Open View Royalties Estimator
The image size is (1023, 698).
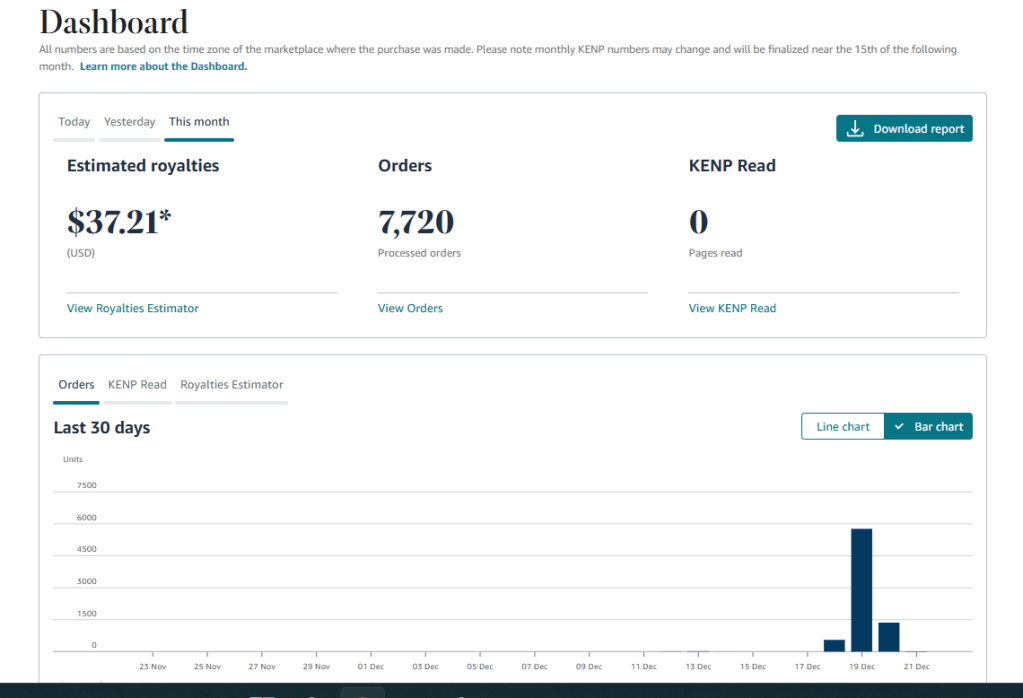coord(132,308)
